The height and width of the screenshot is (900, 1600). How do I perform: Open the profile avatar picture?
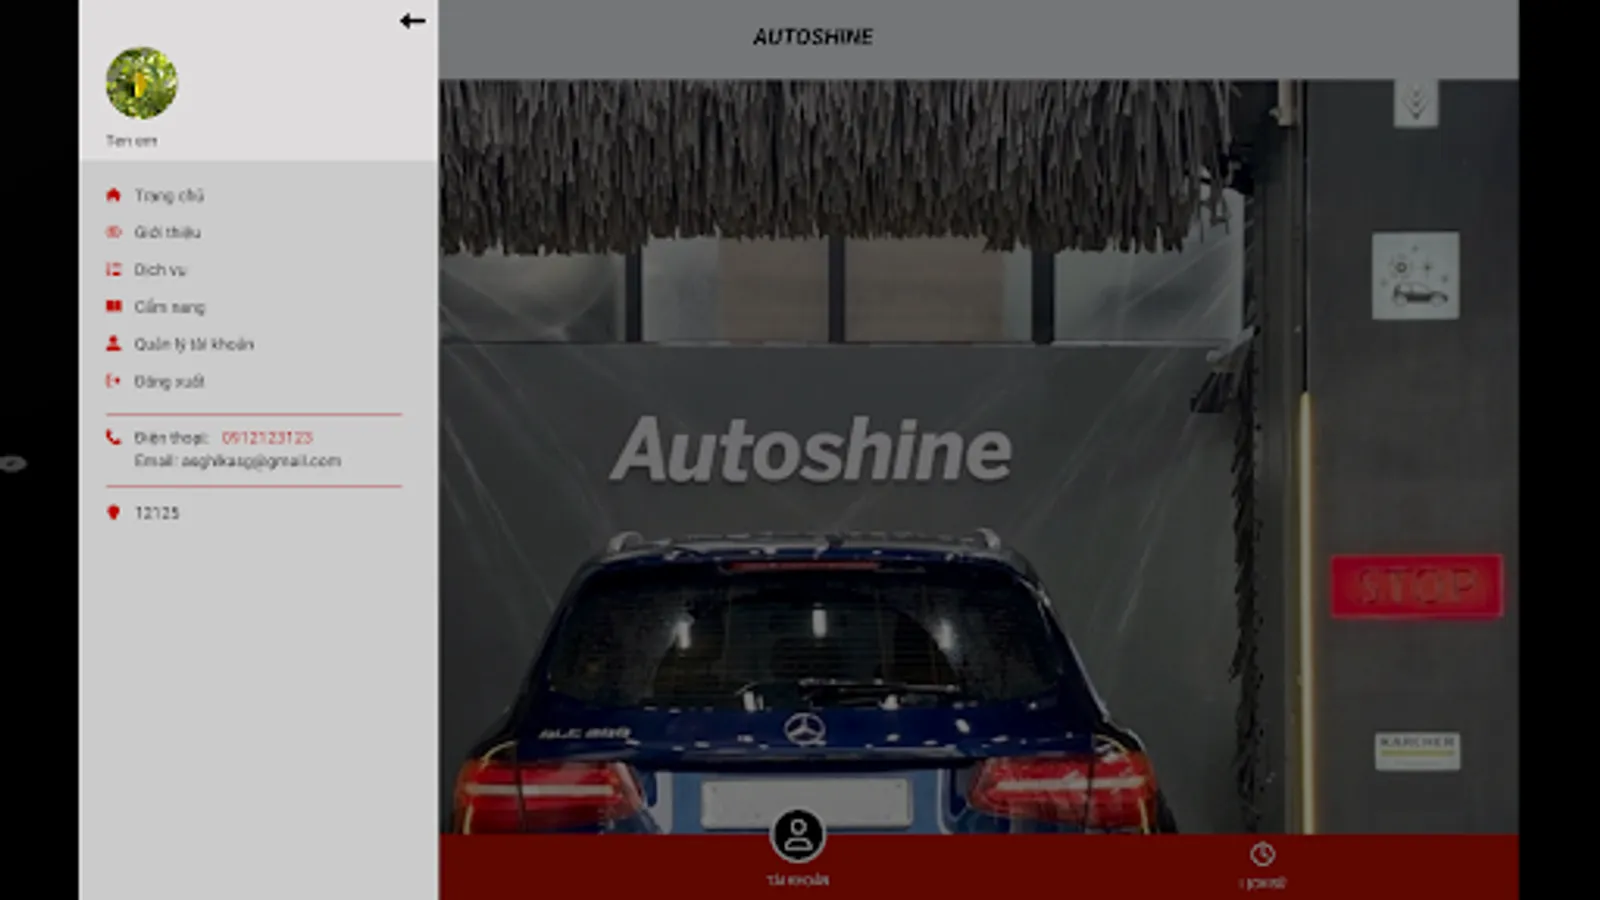pyautogui.click(x=142, y=83)
